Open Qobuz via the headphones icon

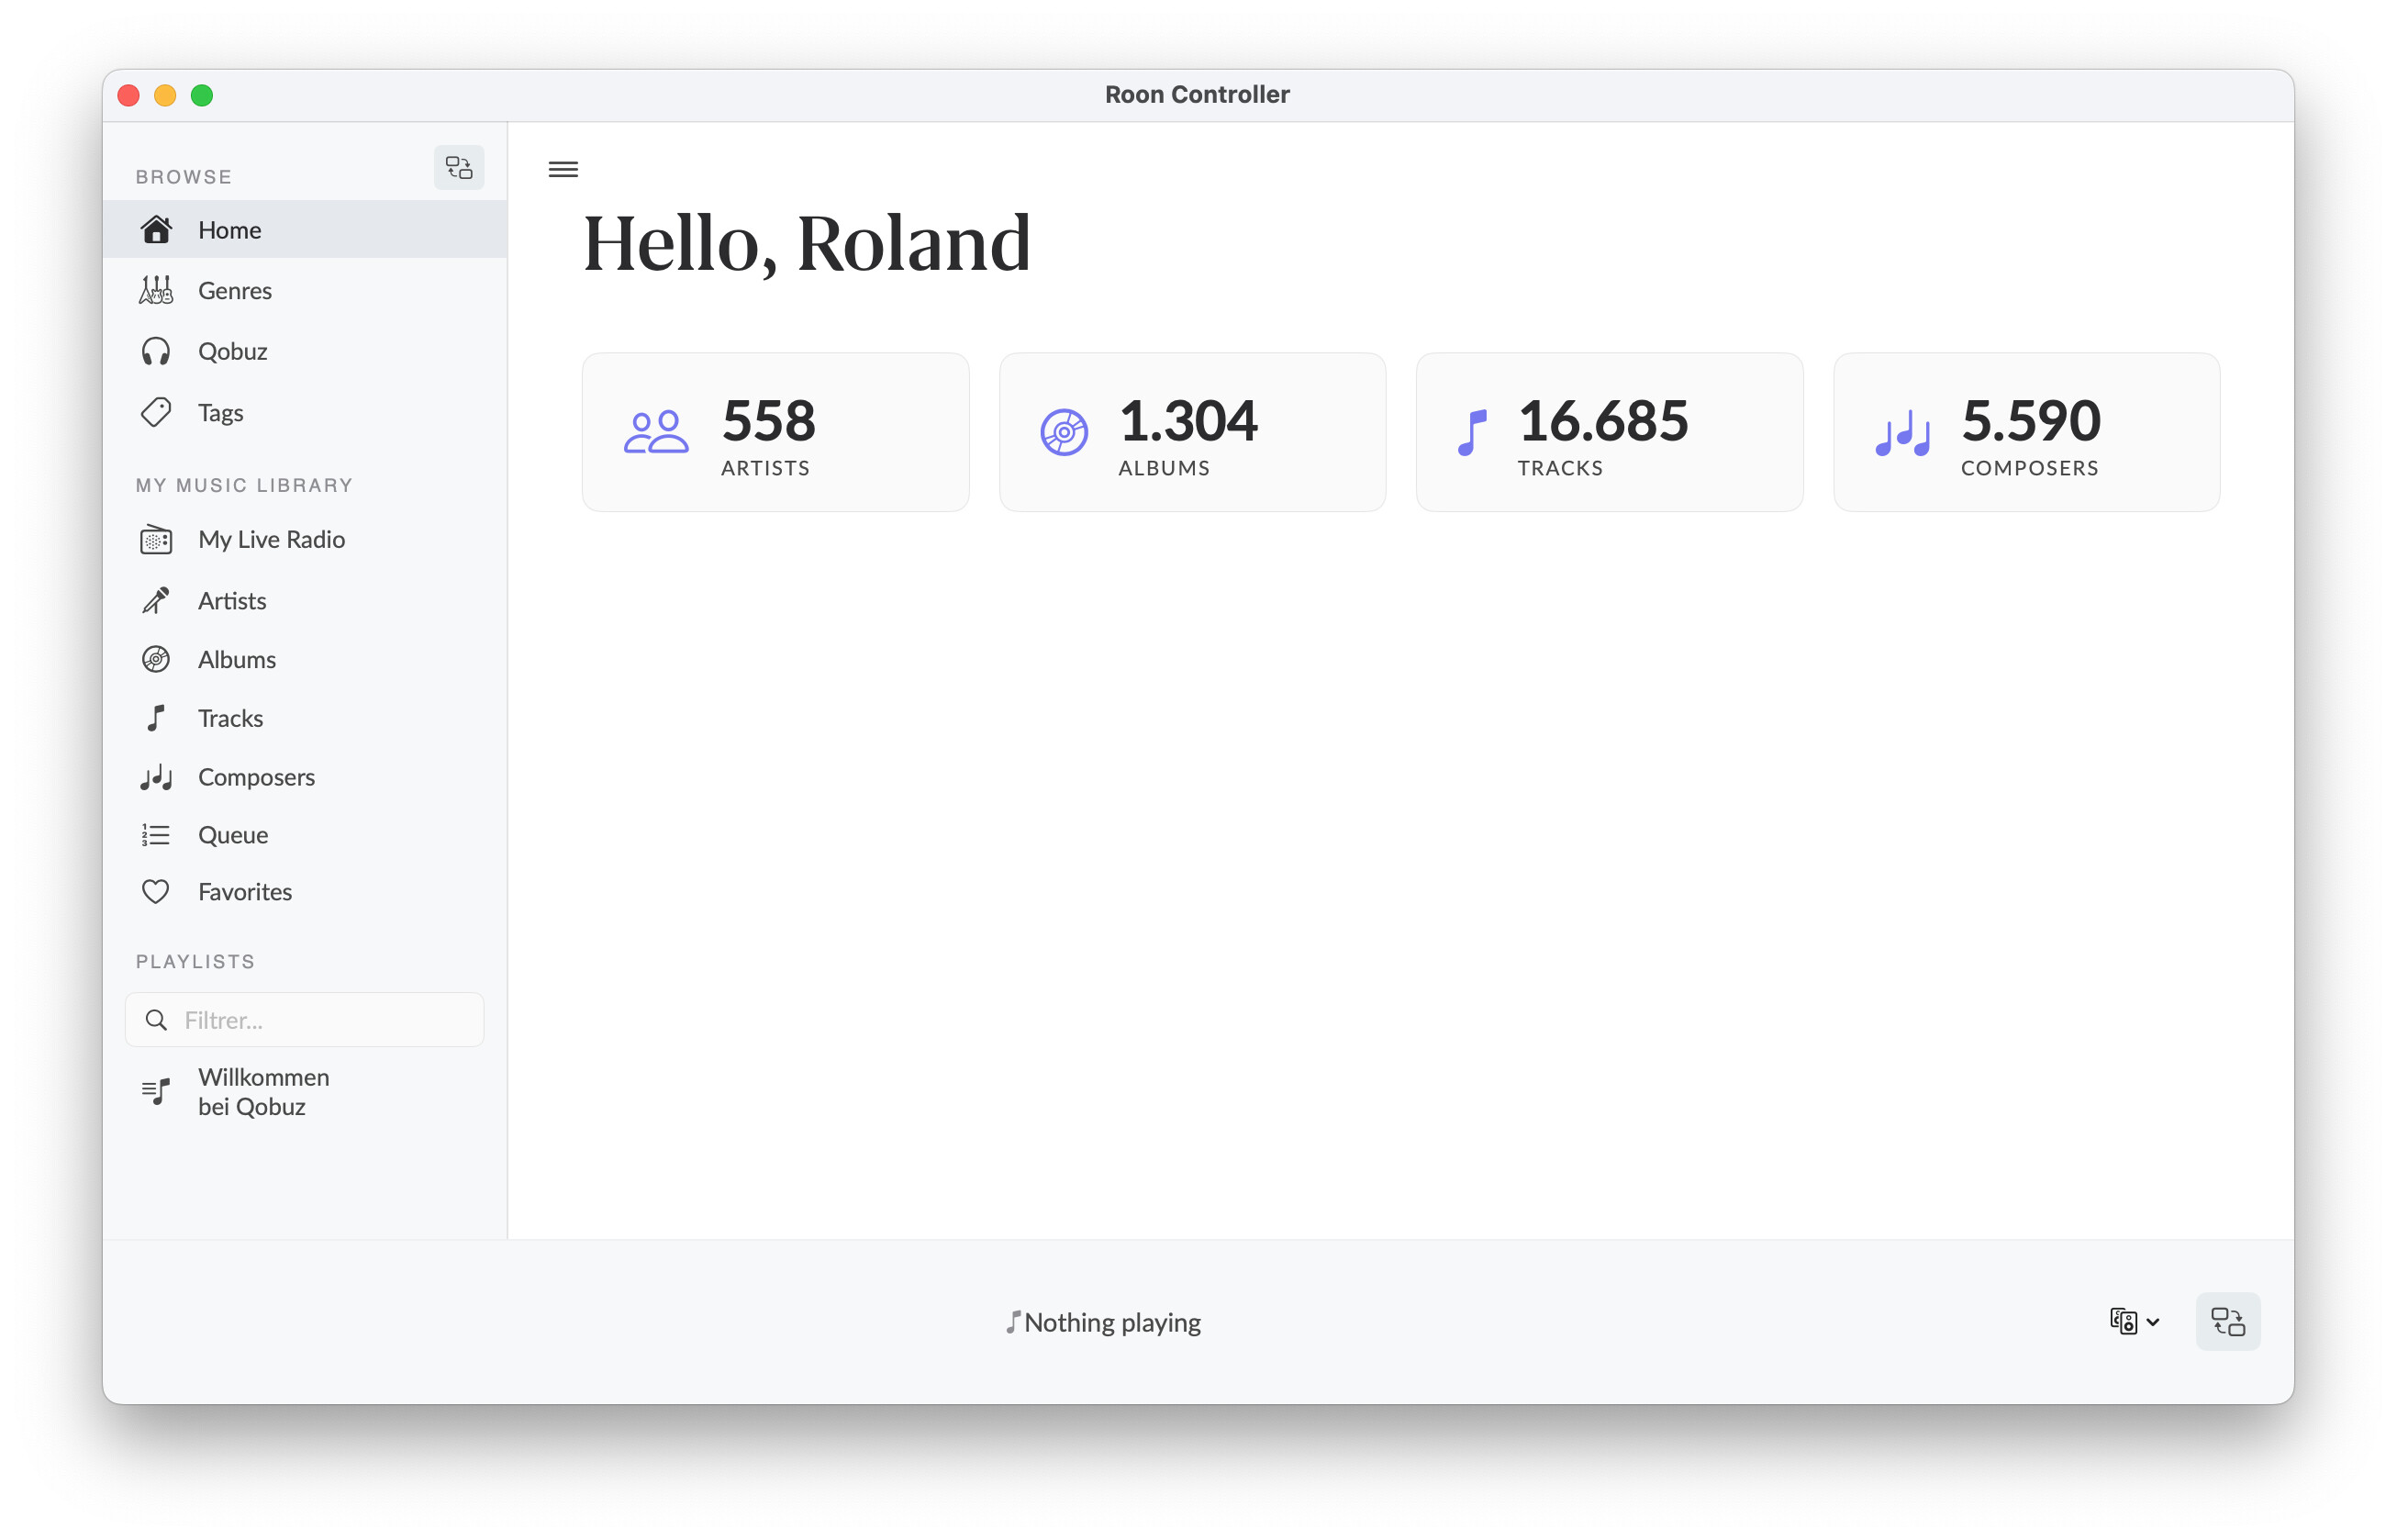(x=156, y=351)
